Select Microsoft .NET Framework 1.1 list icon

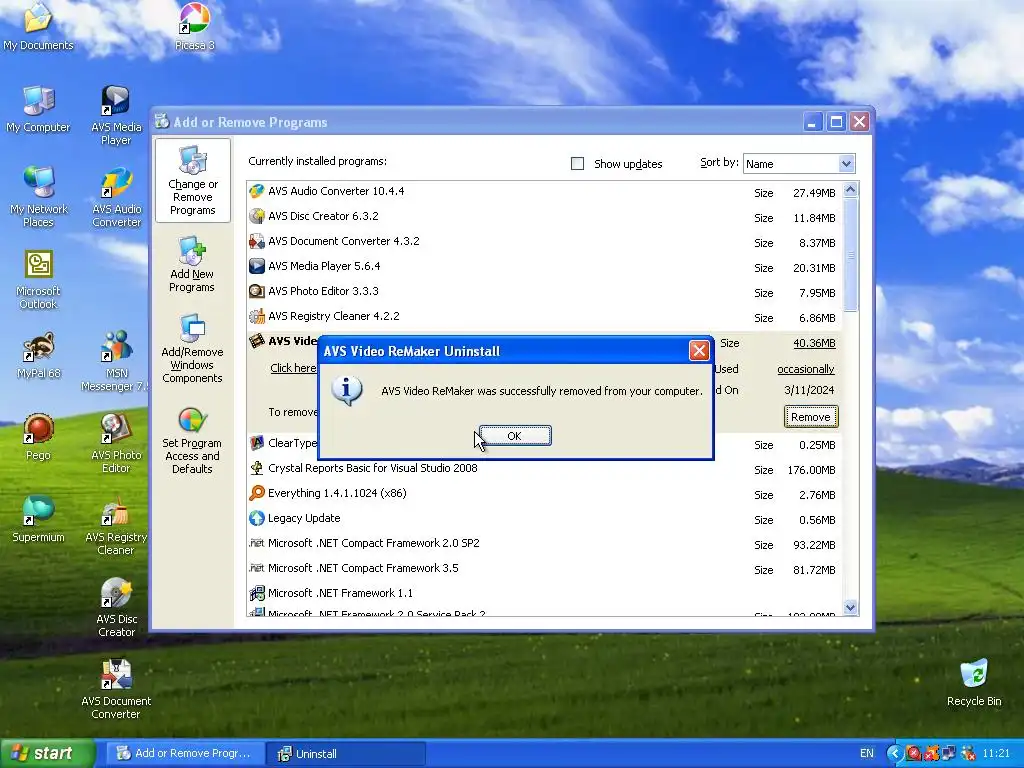pyautogui.click(x=257, y=593)
